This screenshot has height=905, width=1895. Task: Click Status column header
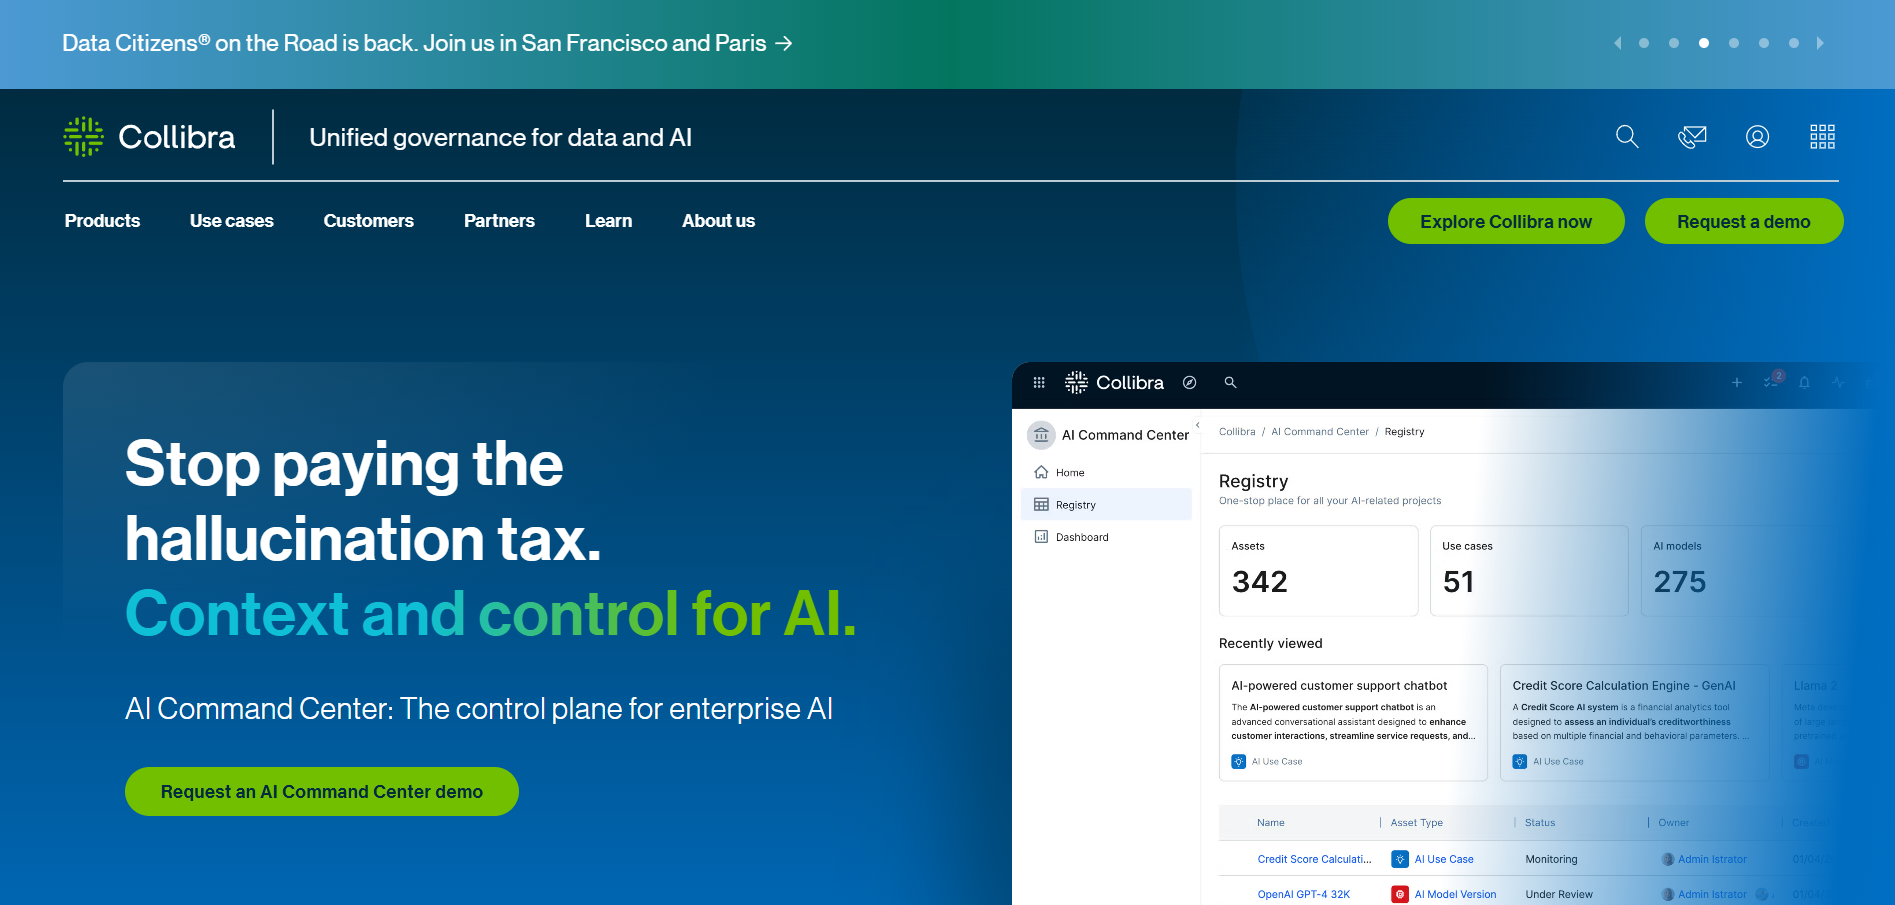(1540, 823)
